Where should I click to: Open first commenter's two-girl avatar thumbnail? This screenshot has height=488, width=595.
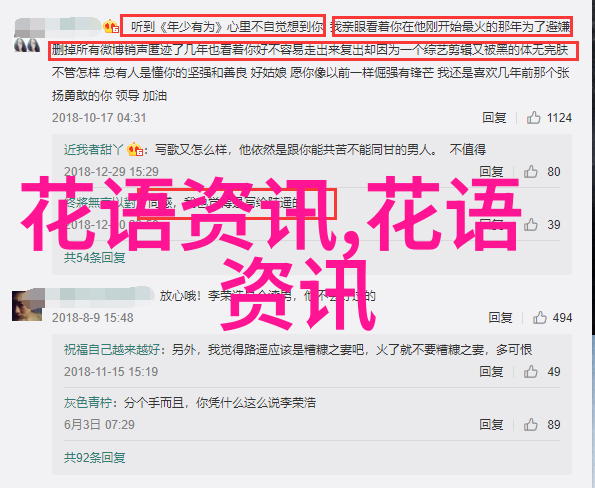[x=27, y=45]
